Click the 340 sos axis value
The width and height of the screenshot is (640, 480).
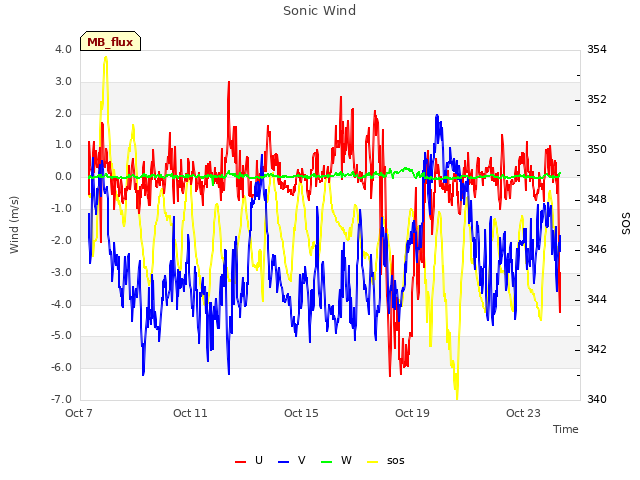click(597, 399)
